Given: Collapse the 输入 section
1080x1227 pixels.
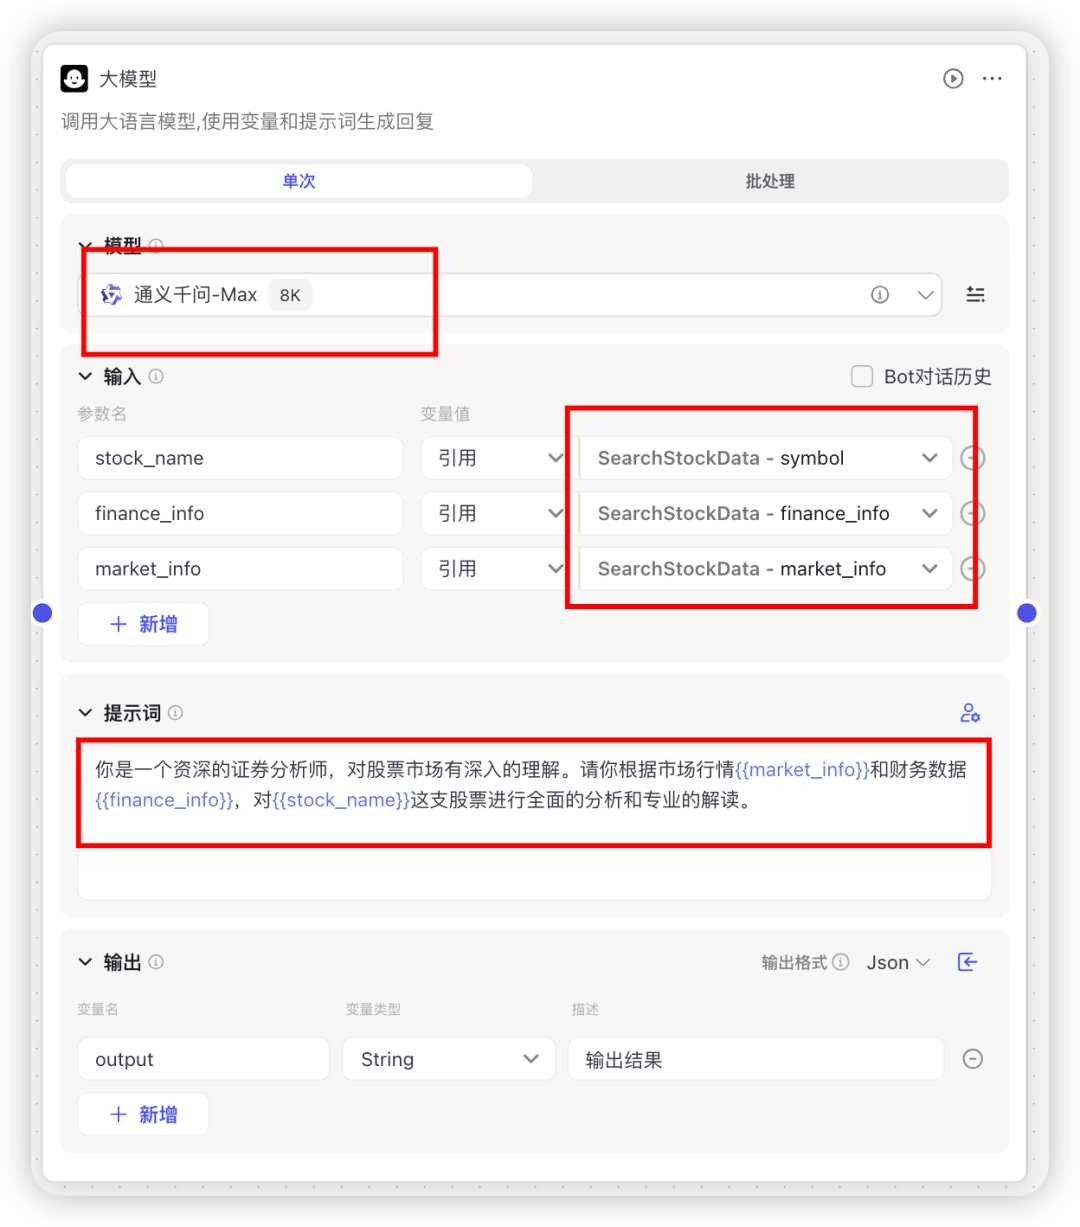Looking at the screenshot, I should coord(86,376).
